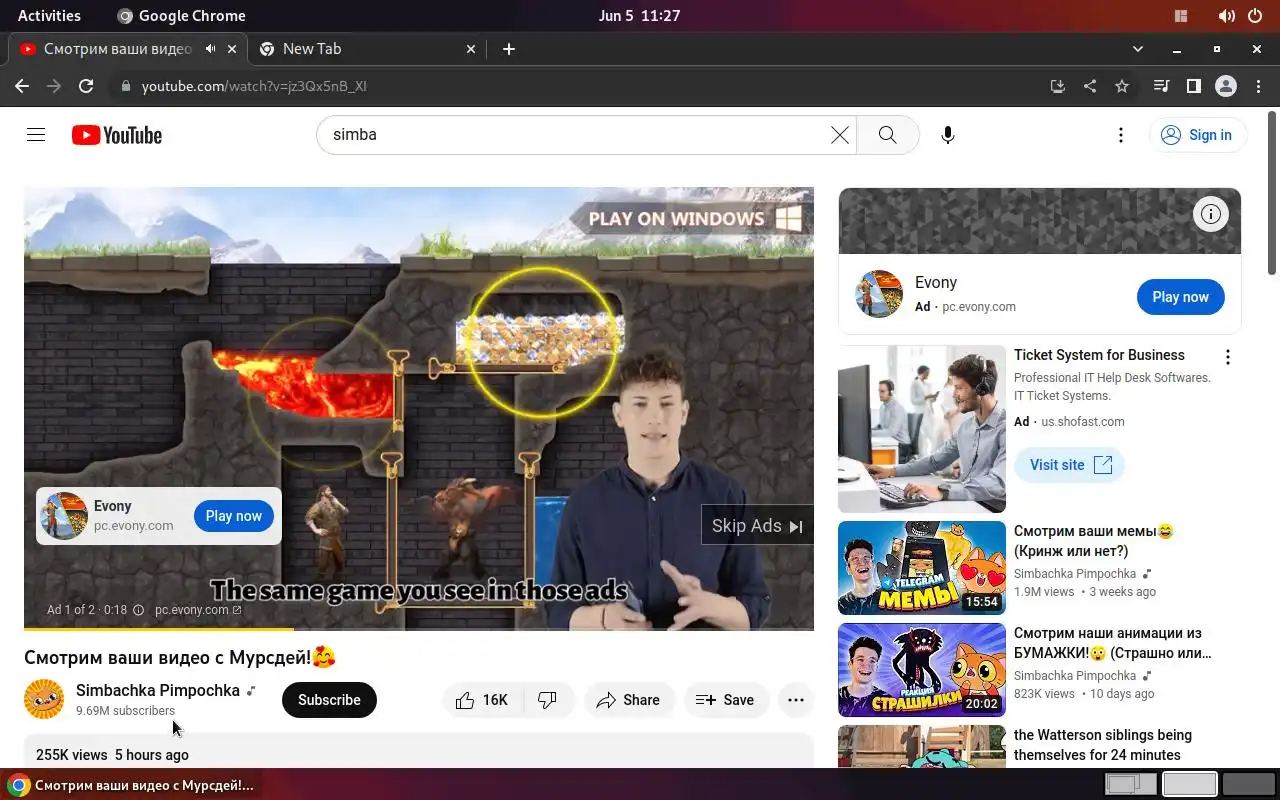Dislike the video with thumbs down

(x=548, y=700)
